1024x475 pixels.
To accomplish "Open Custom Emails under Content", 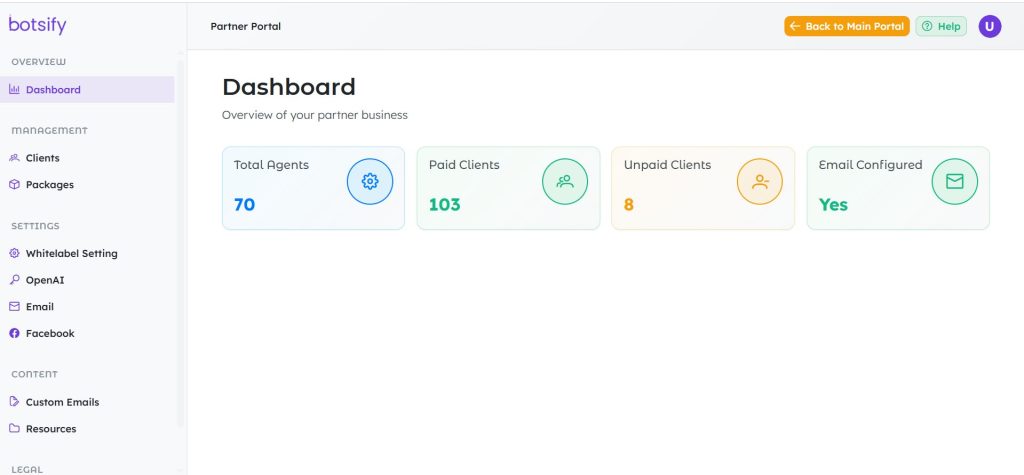I will coord(62,402).
